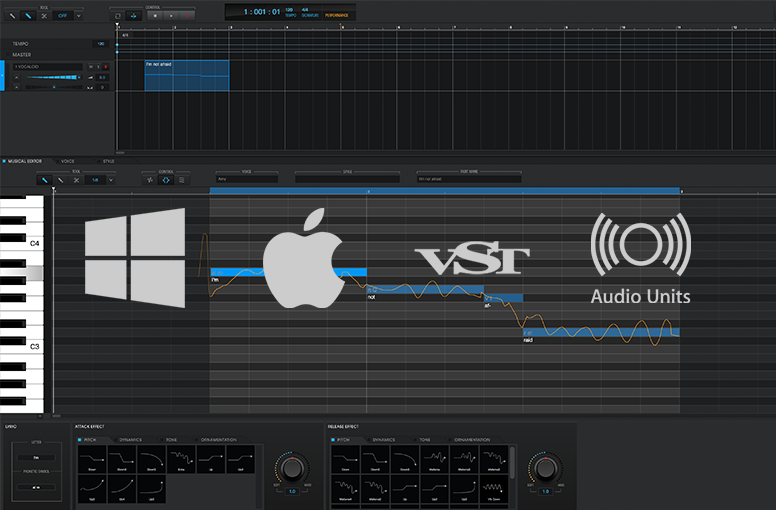Select the line tool in musical editor

60,180
